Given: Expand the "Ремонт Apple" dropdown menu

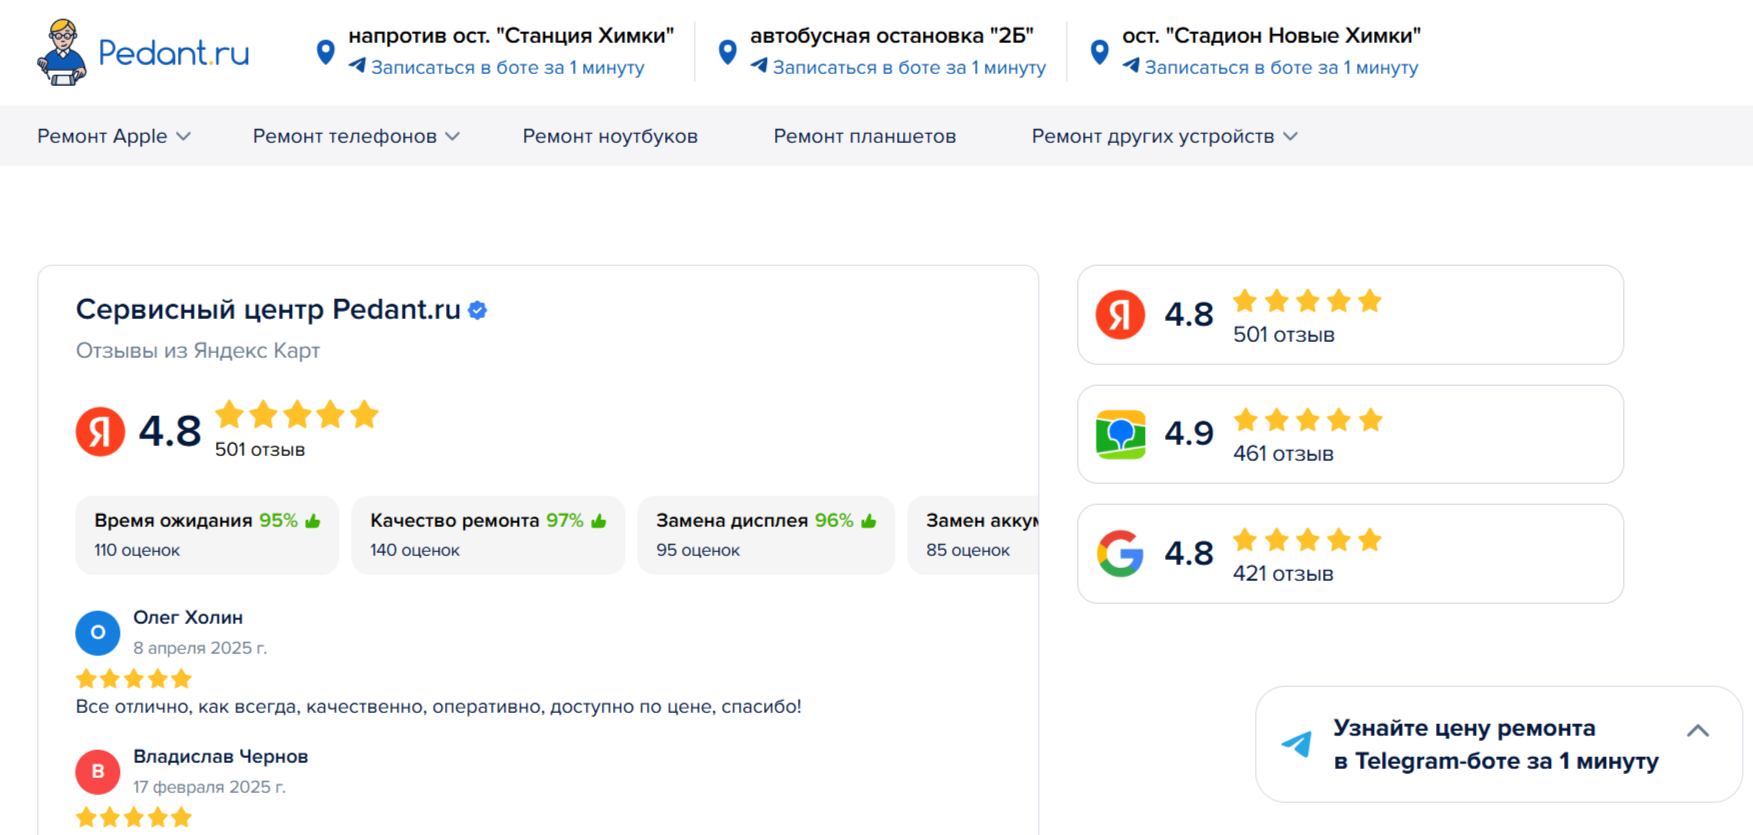Looking at the screenshot, I should (113, 136).
